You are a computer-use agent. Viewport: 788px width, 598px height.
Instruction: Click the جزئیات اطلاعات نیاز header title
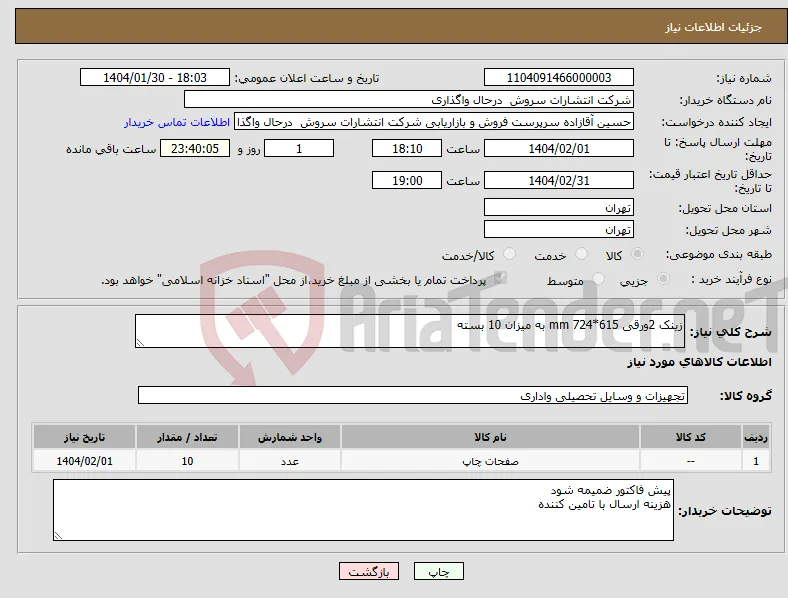tap(714, 27)
